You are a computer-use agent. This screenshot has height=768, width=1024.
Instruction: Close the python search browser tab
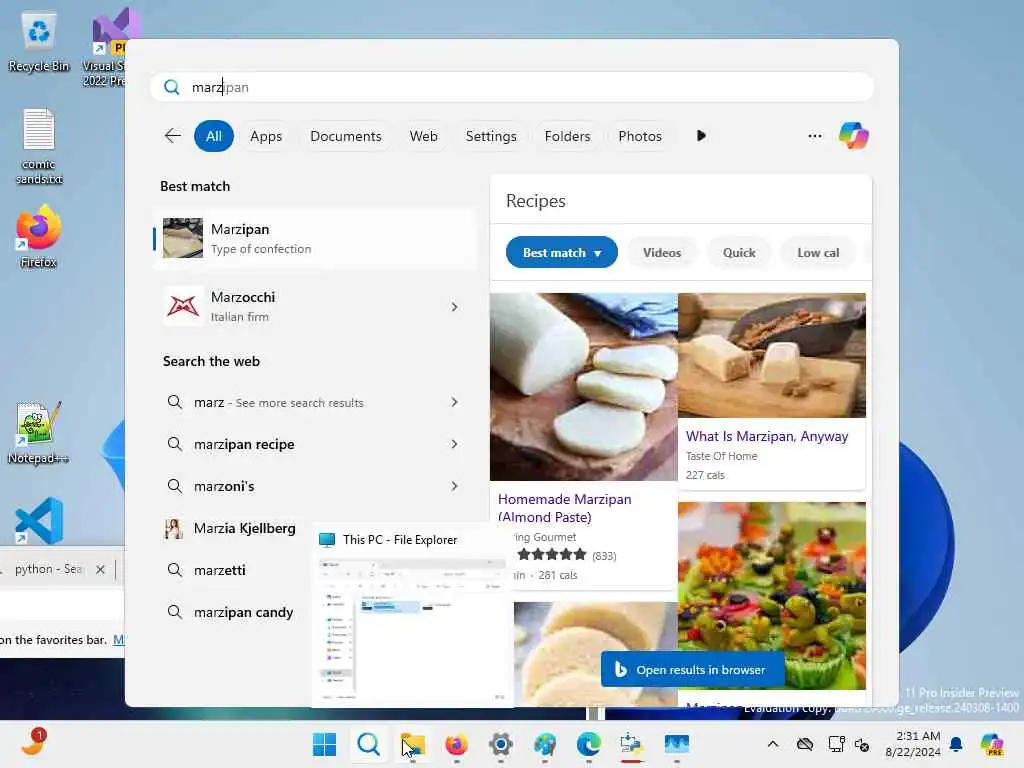pyautogui.click(x=100, y=569)
